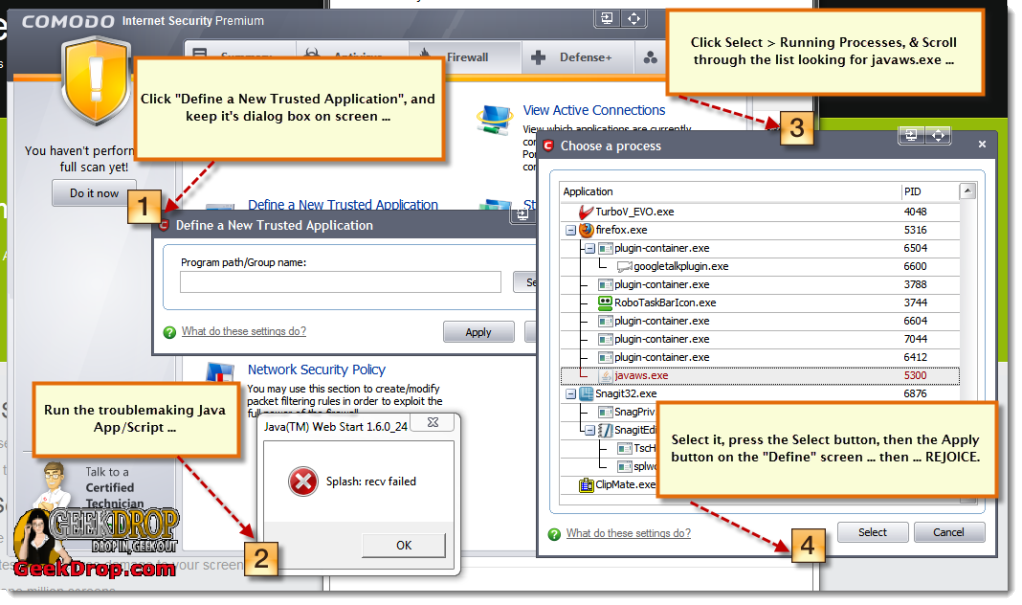Close the Java Web Start error dialog
Image resolution: width=1022 pixels, height=605 pixels.
[x=433, y=422]
